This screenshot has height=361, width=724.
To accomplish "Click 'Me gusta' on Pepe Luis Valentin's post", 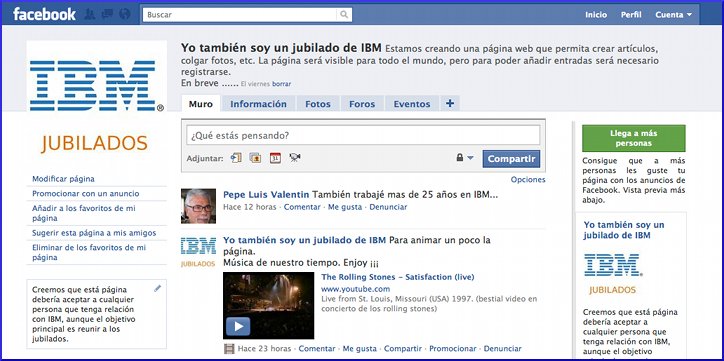I will click(345, 207).
